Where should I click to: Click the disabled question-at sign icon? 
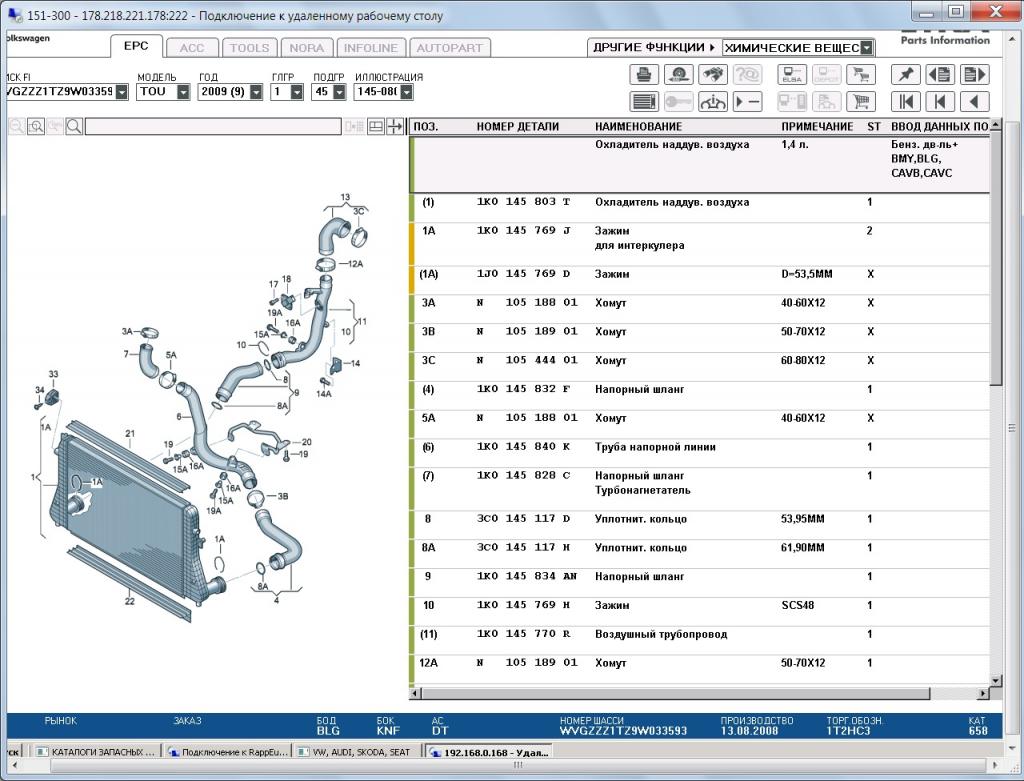point(747,74)
